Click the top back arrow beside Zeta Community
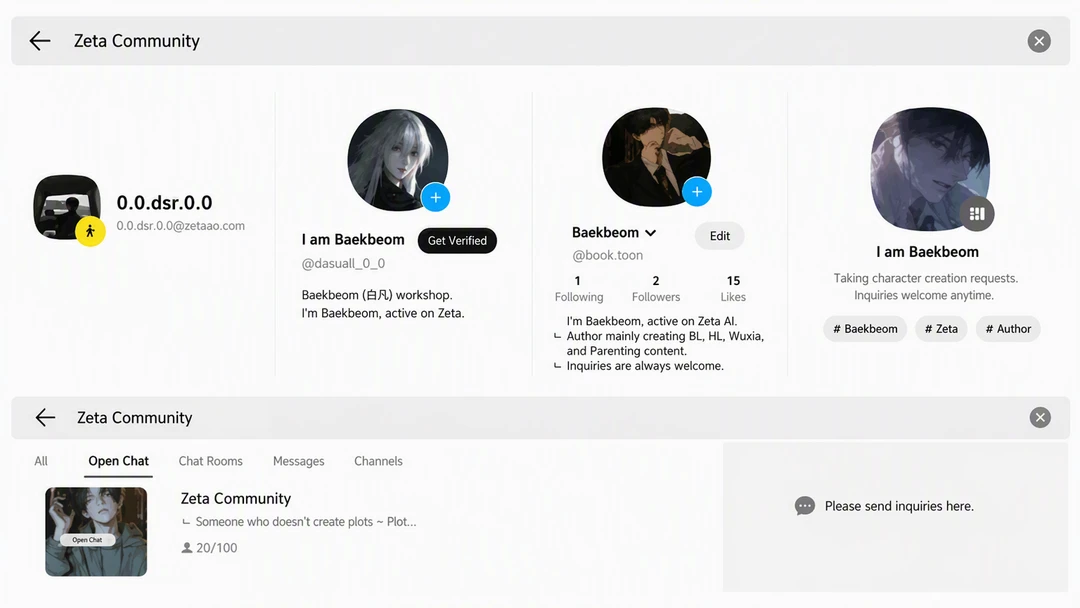The image size is (1080, 608). pyautogui.click(x=40, y=41)
